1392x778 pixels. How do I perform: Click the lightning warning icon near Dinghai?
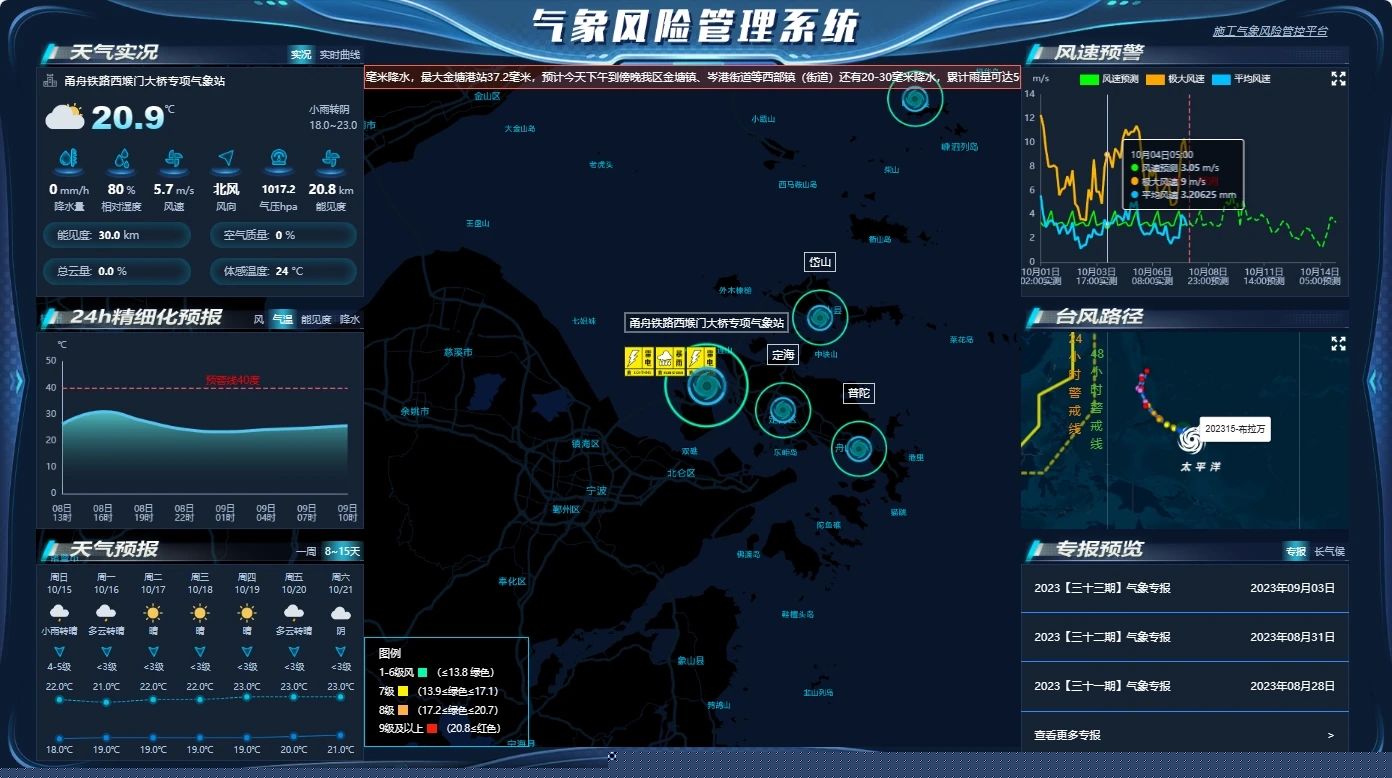(700, 357)
